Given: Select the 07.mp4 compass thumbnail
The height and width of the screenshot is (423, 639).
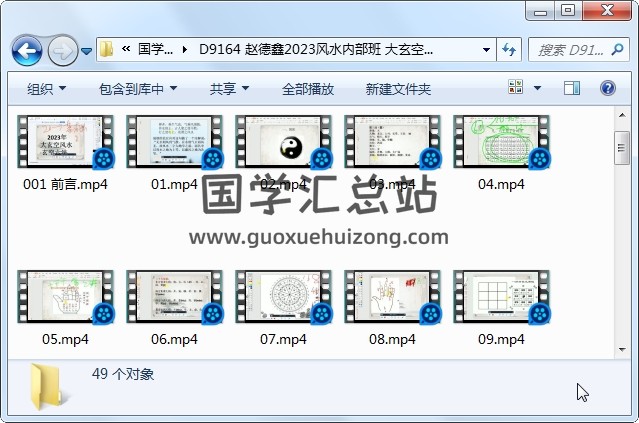Looking at the screenshot, I should [284, 297].
